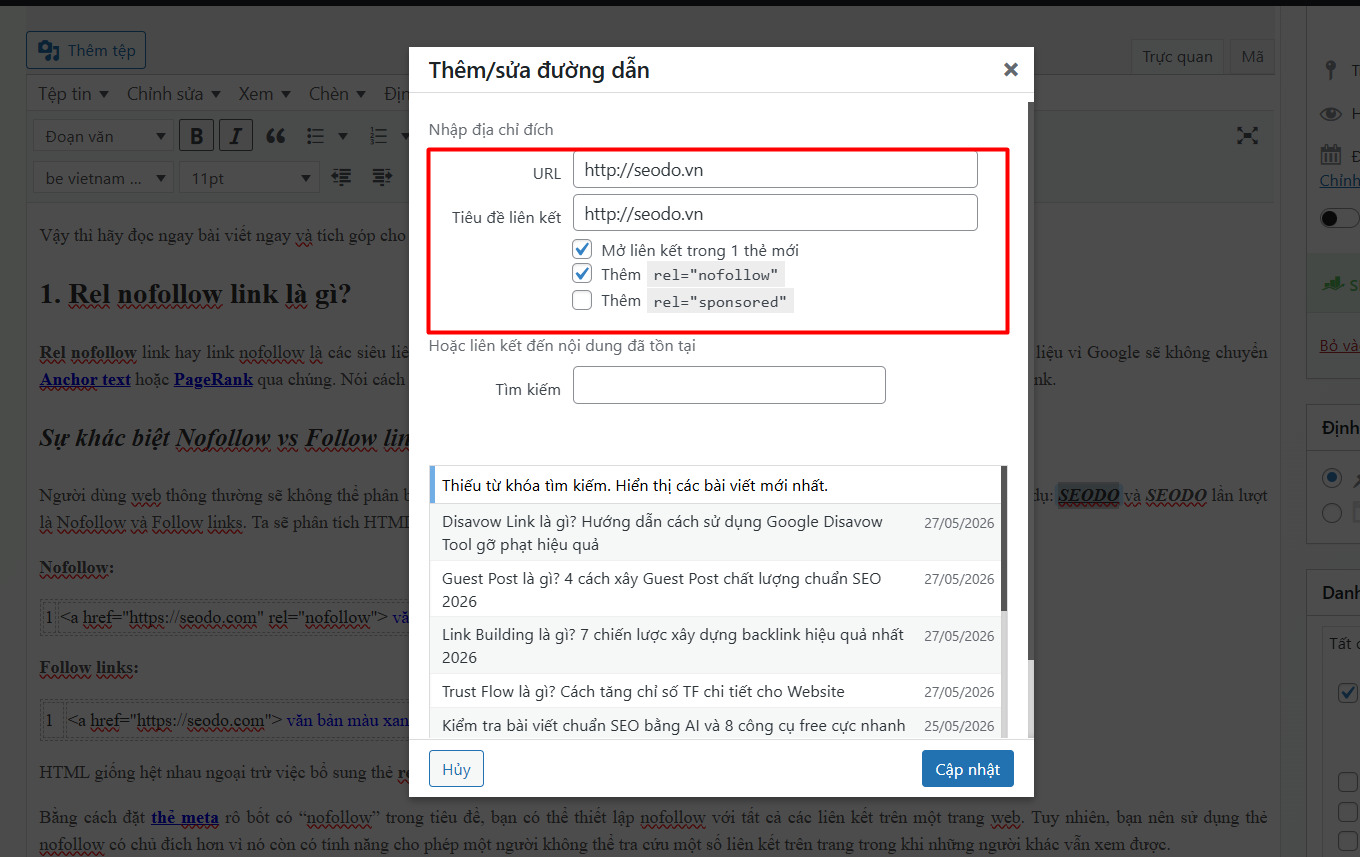Click the search results list scrollbar
The image size is (1360, 857).
[1004, 540]
